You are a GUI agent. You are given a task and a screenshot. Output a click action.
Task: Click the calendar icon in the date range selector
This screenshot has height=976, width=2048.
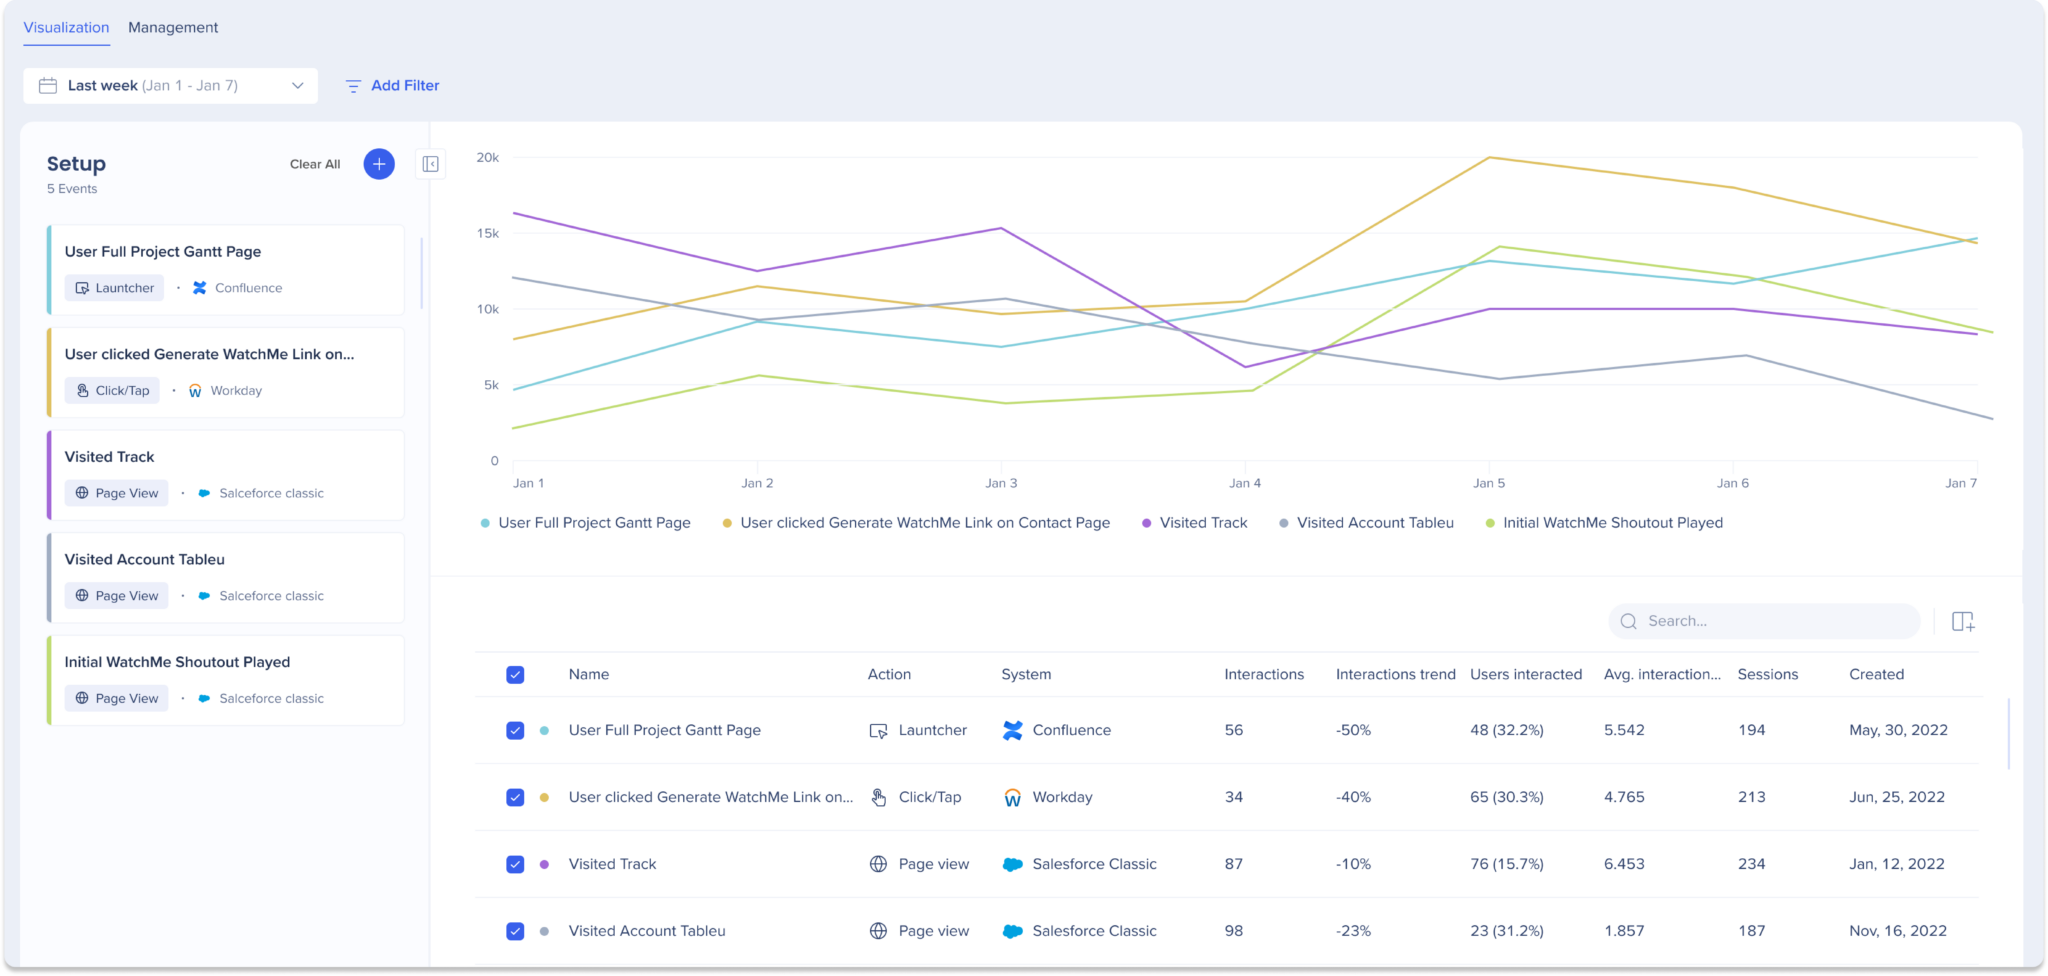click(47, 85)
